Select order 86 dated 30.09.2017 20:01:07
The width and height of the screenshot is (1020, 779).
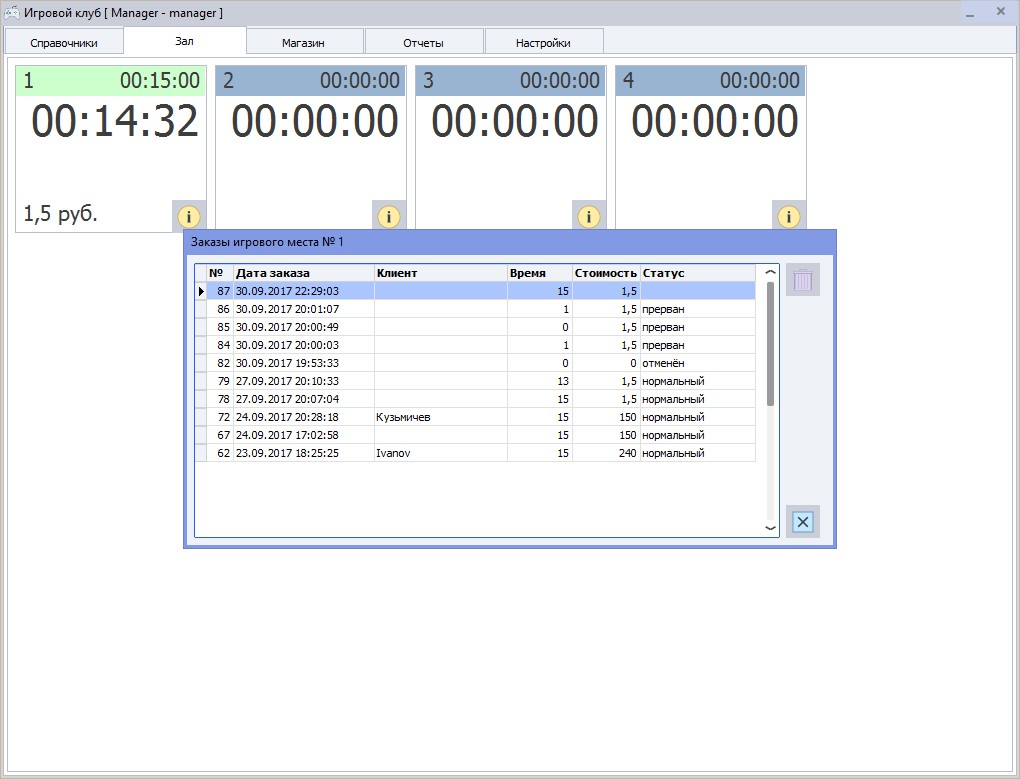click(476, 309)
